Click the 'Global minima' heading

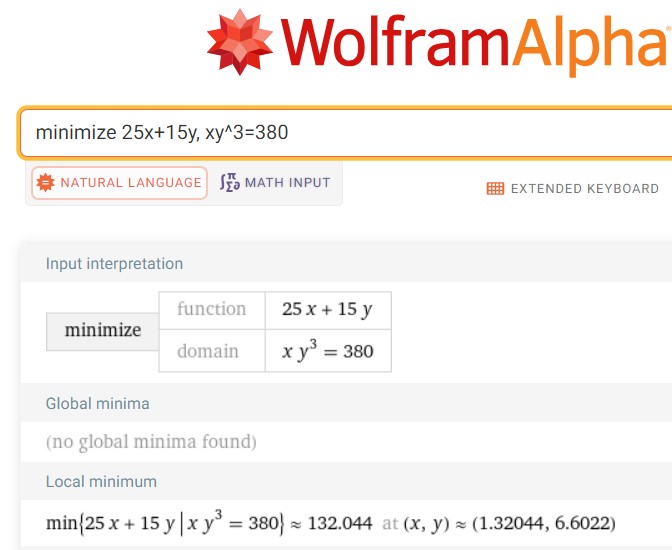(x=98, y=404)
